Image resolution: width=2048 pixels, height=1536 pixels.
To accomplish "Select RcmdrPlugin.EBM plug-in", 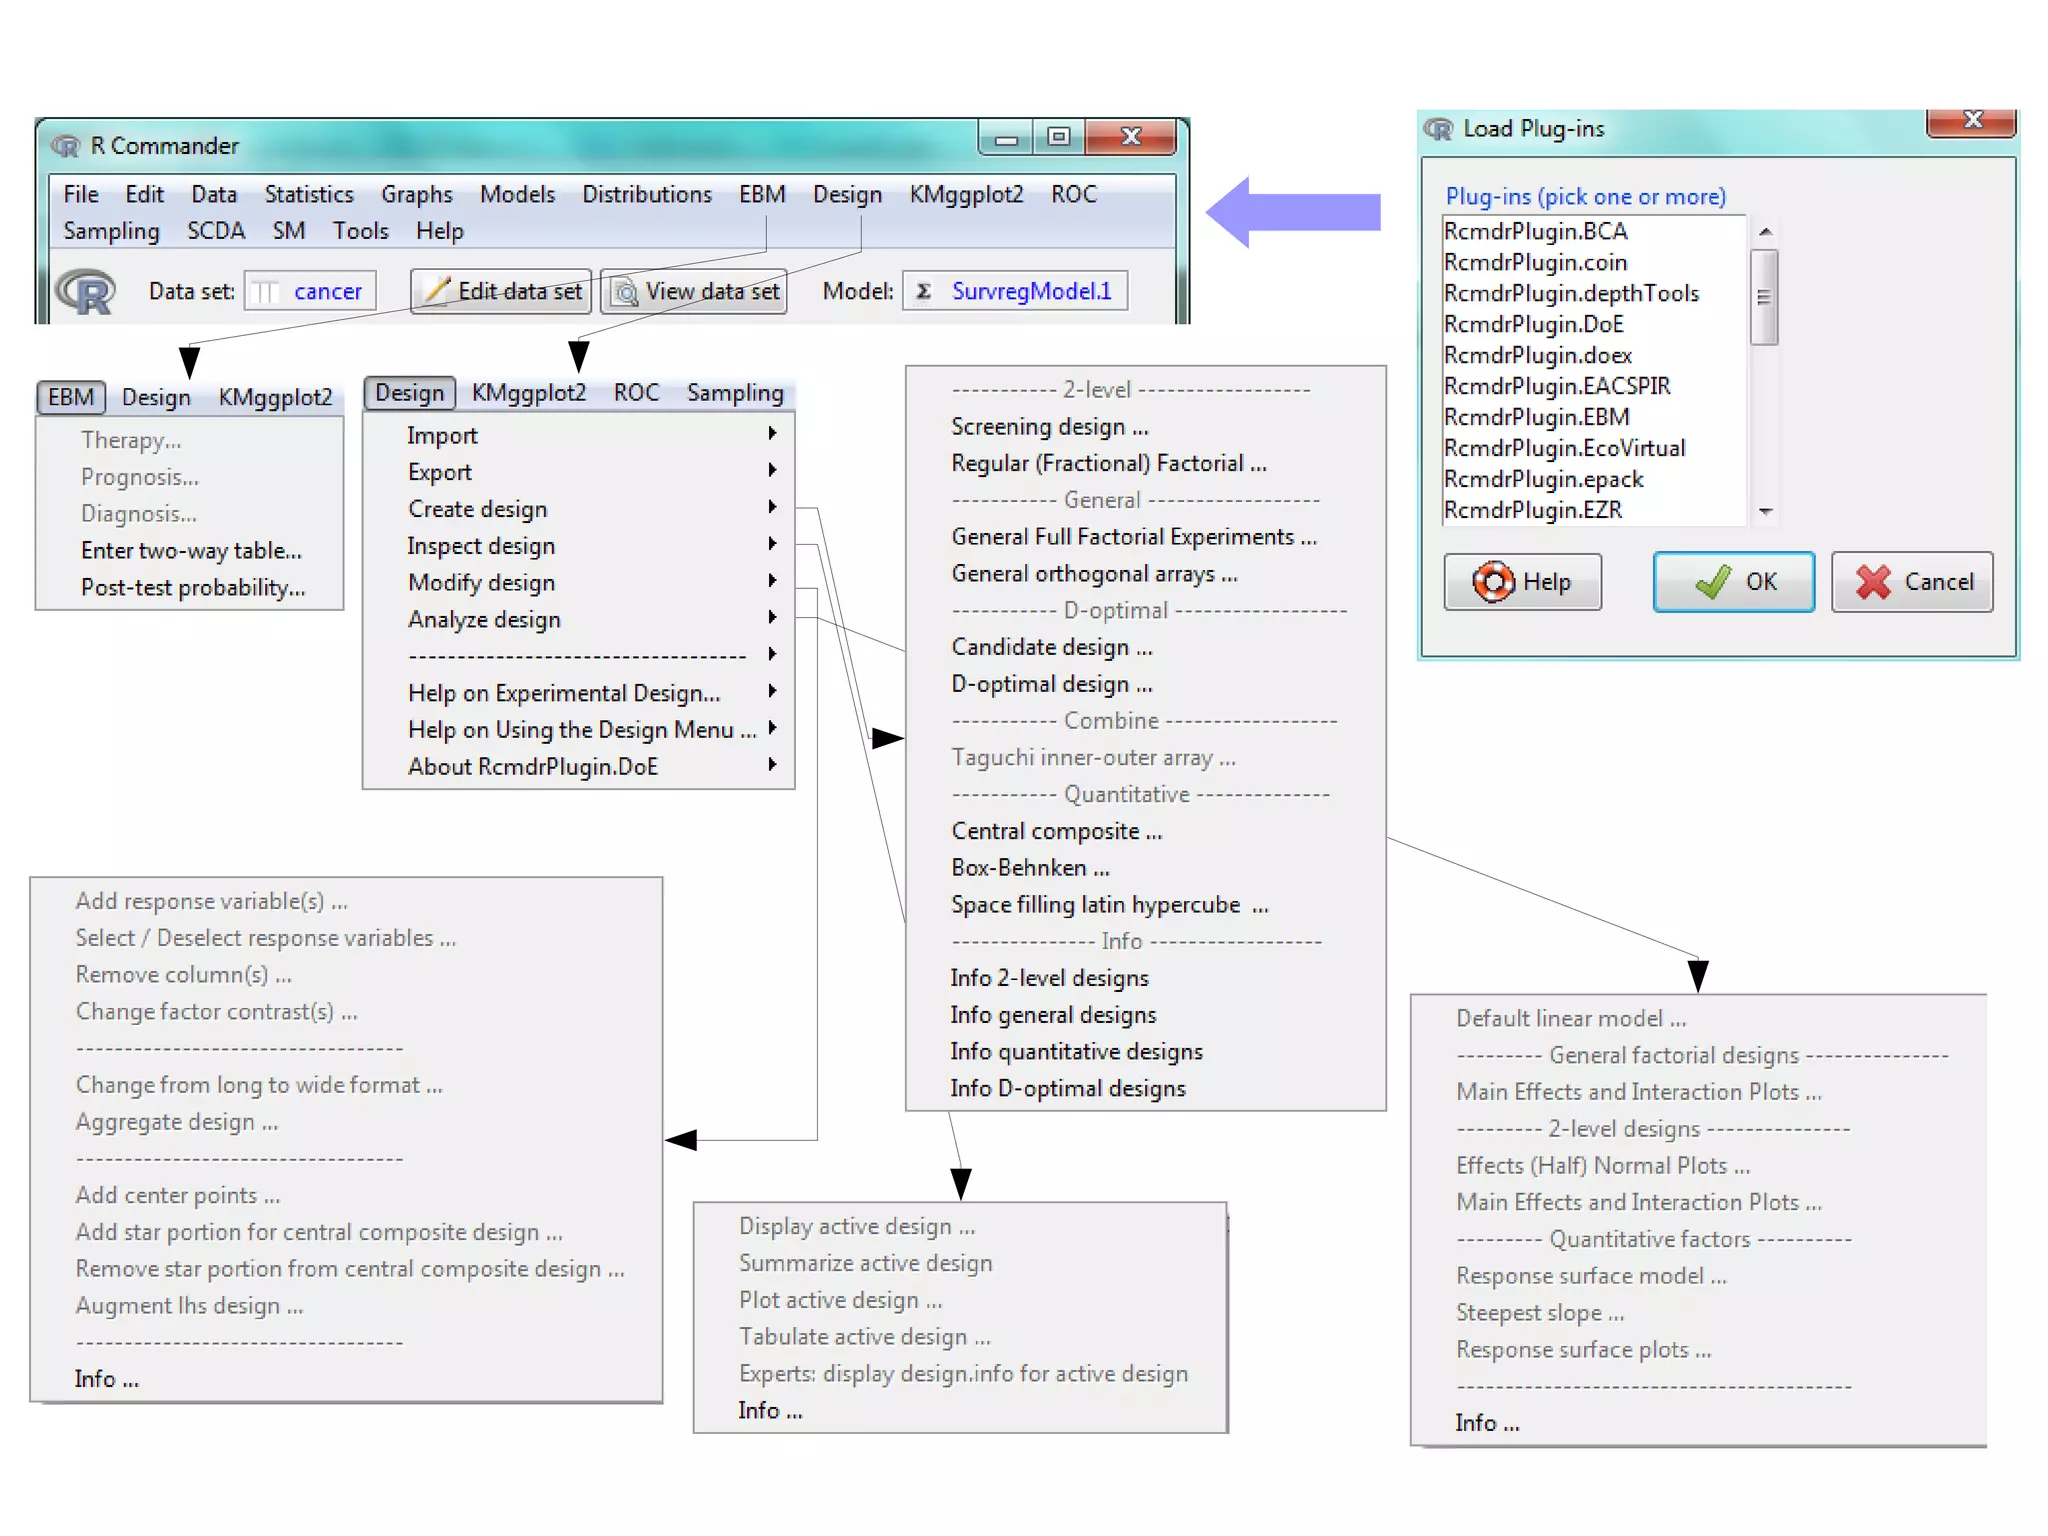I will coord(1537,417).
